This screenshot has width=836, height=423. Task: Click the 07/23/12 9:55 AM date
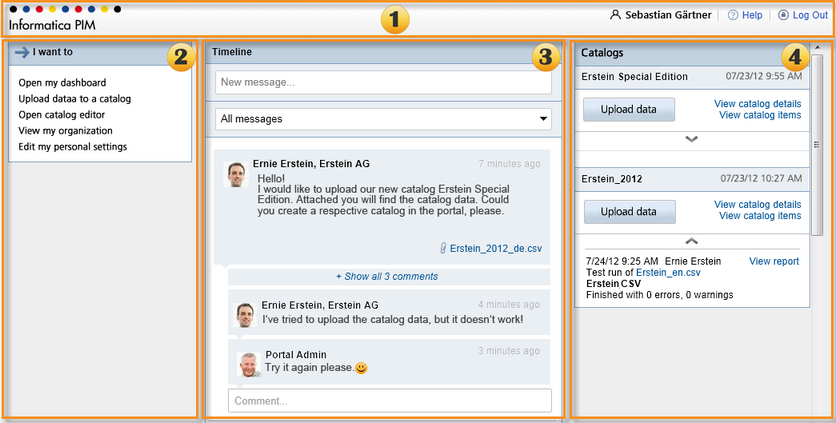[763, 76]
